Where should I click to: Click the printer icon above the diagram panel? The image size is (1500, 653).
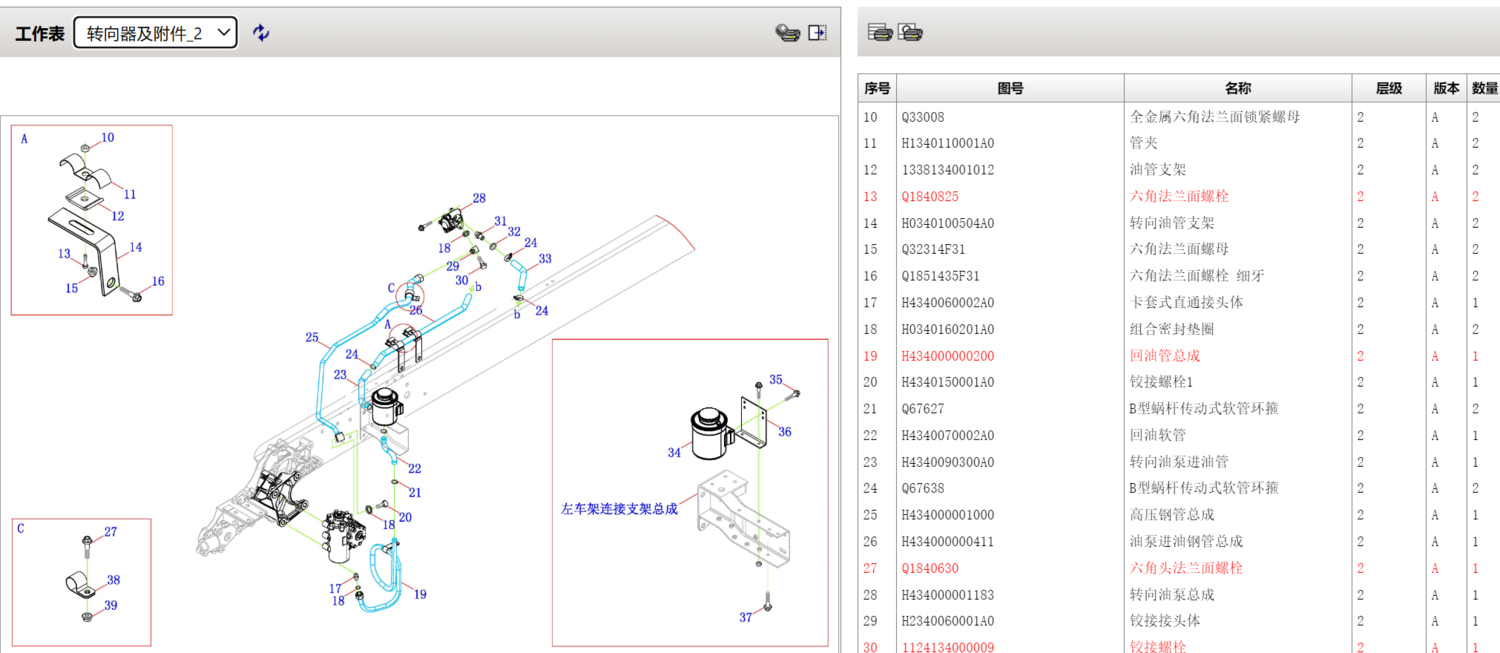pos(789,31)
